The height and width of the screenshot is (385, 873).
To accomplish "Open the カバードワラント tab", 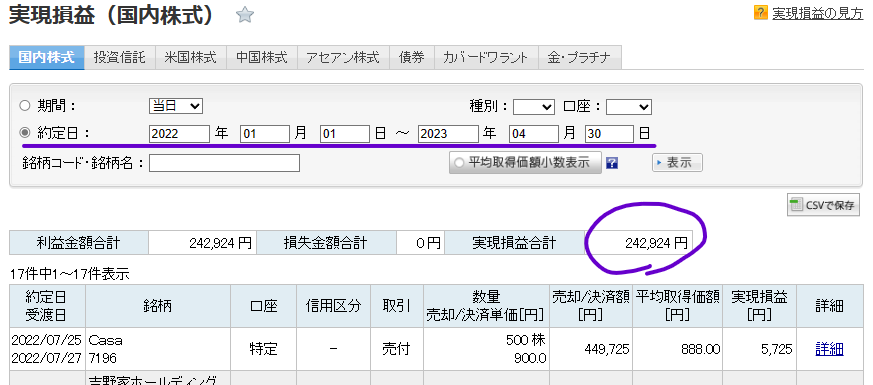I will click(485, 57).
